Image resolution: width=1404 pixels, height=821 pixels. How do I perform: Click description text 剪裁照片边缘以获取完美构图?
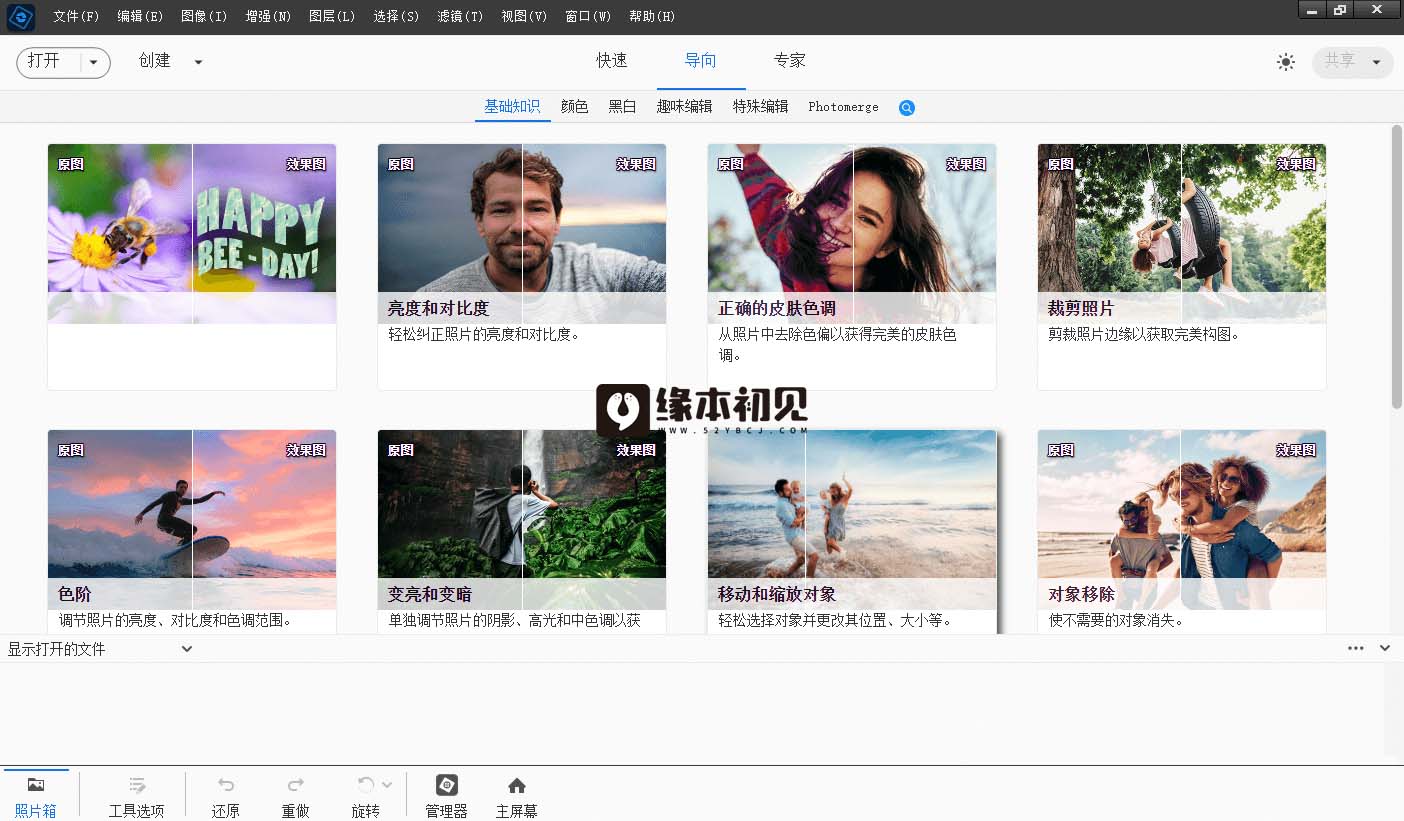[x=1144, y=335]
